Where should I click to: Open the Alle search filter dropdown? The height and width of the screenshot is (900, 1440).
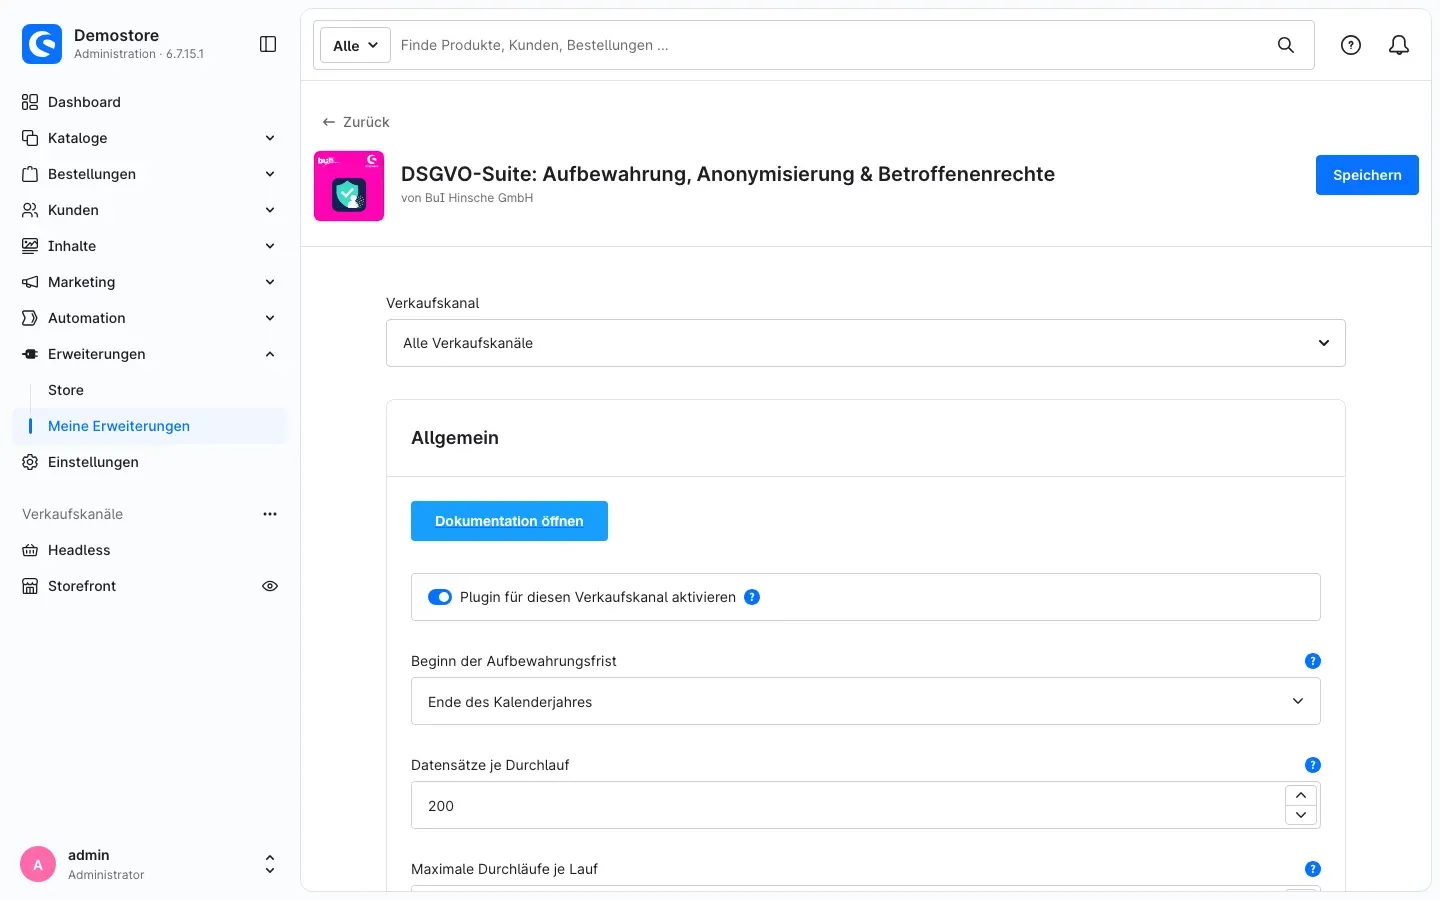[x=355, y=45]
